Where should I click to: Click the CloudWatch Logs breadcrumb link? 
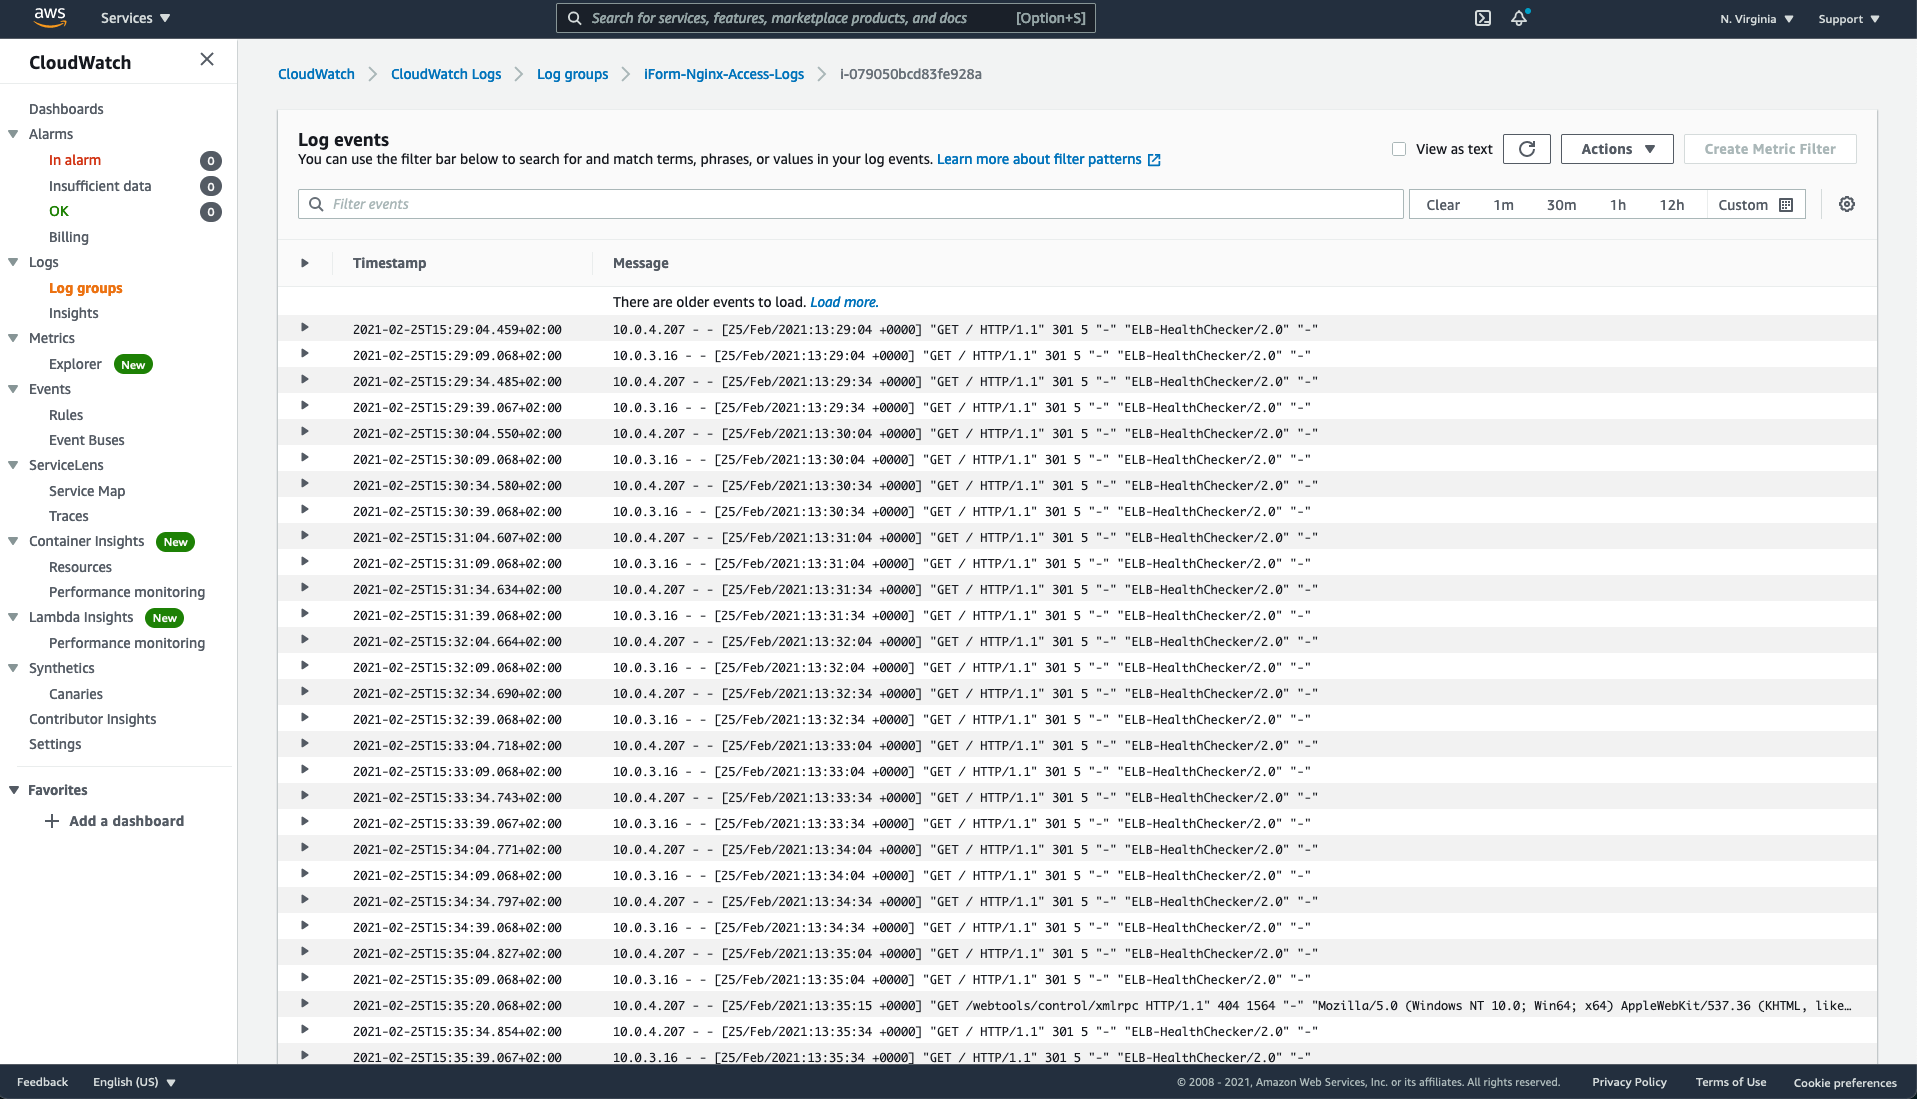pyautogui.click(x=446, y=74)
